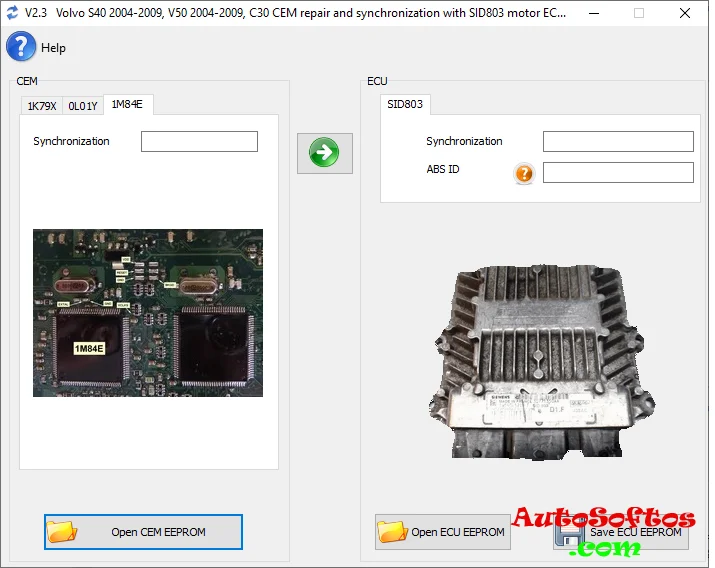Minimize the application window
Viewport: 715px width, 568px height.
point(593,13)
